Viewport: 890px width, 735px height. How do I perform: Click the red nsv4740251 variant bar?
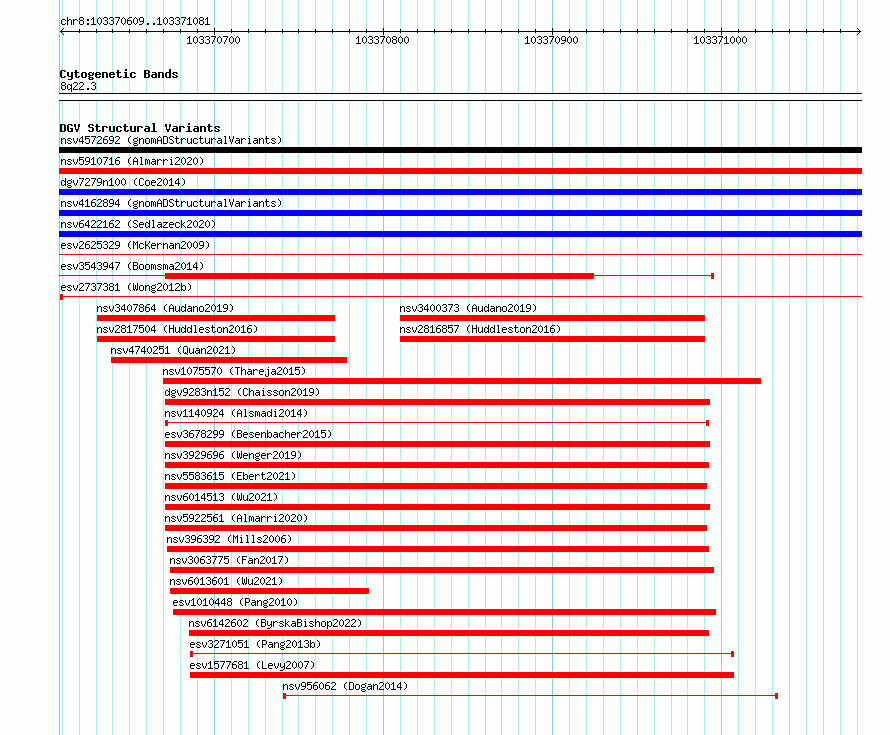point(229,360)
